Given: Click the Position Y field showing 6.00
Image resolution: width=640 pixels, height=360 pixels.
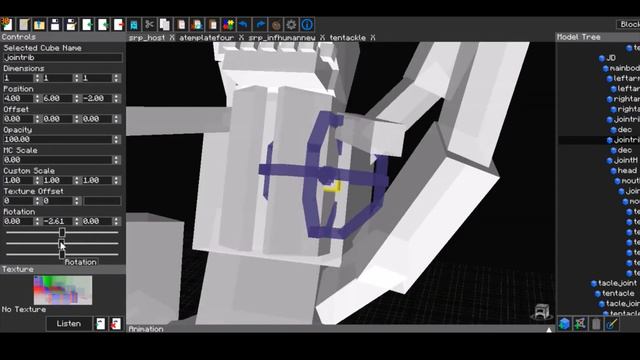Looking at the screenshot, I should [58, 98].
